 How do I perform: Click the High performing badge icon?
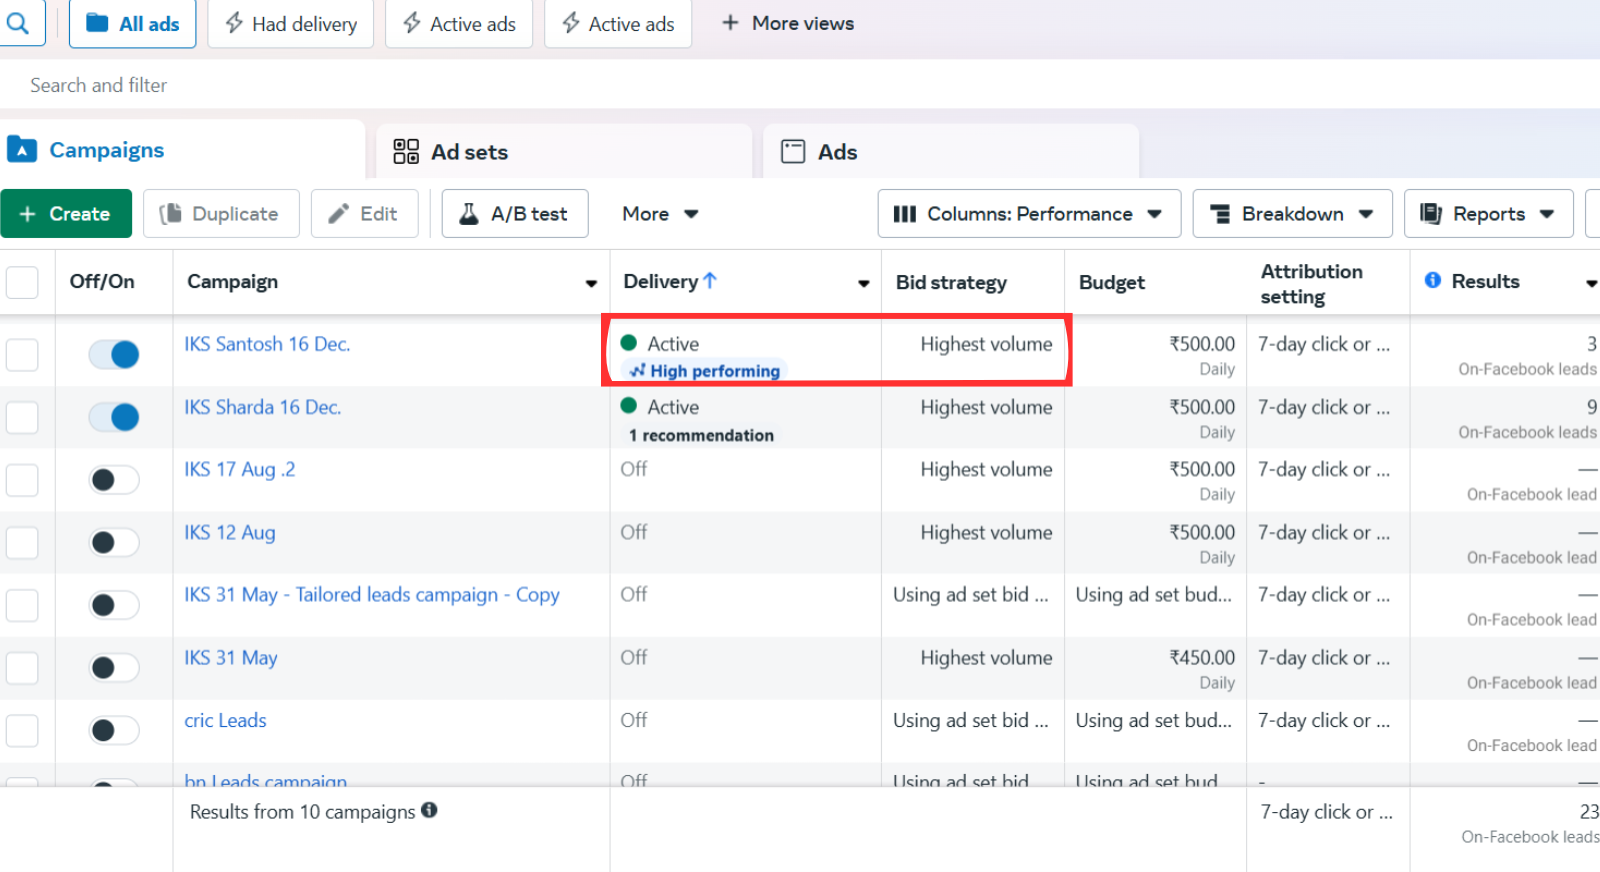pos(637,371)
